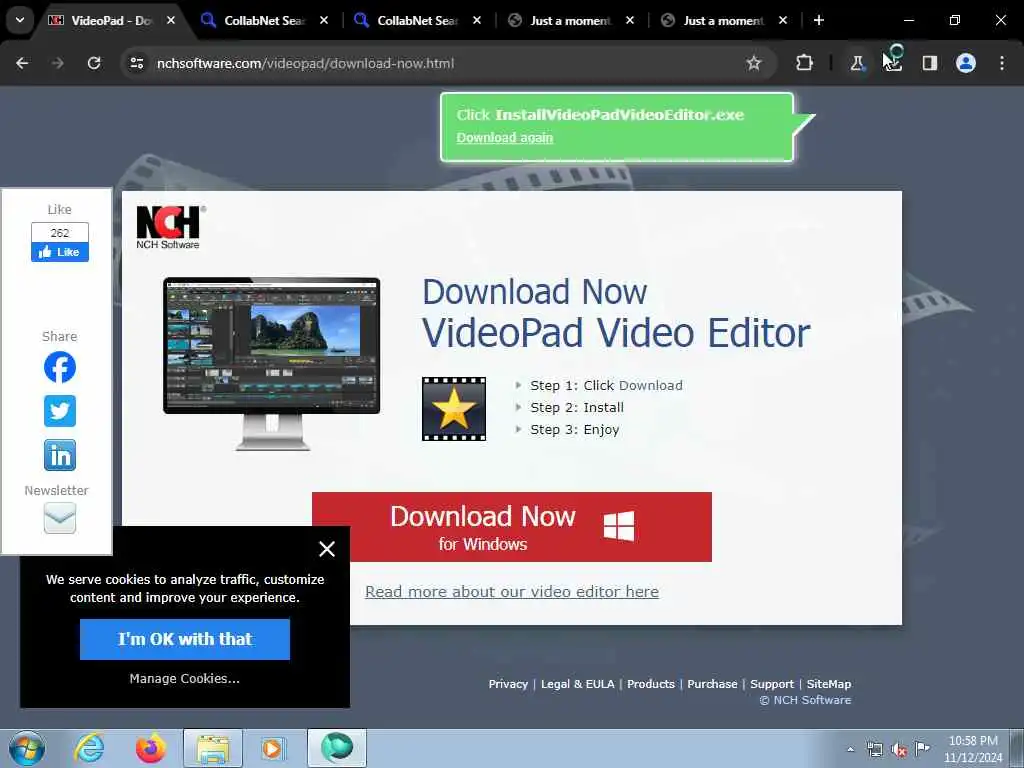Open Chrome Labs flask icon
The image size is (1024, 768).
[857, 63]
